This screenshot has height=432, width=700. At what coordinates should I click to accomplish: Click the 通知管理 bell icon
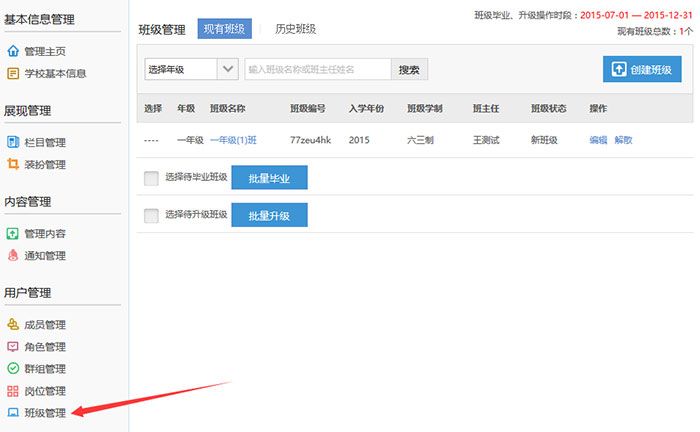13,256
